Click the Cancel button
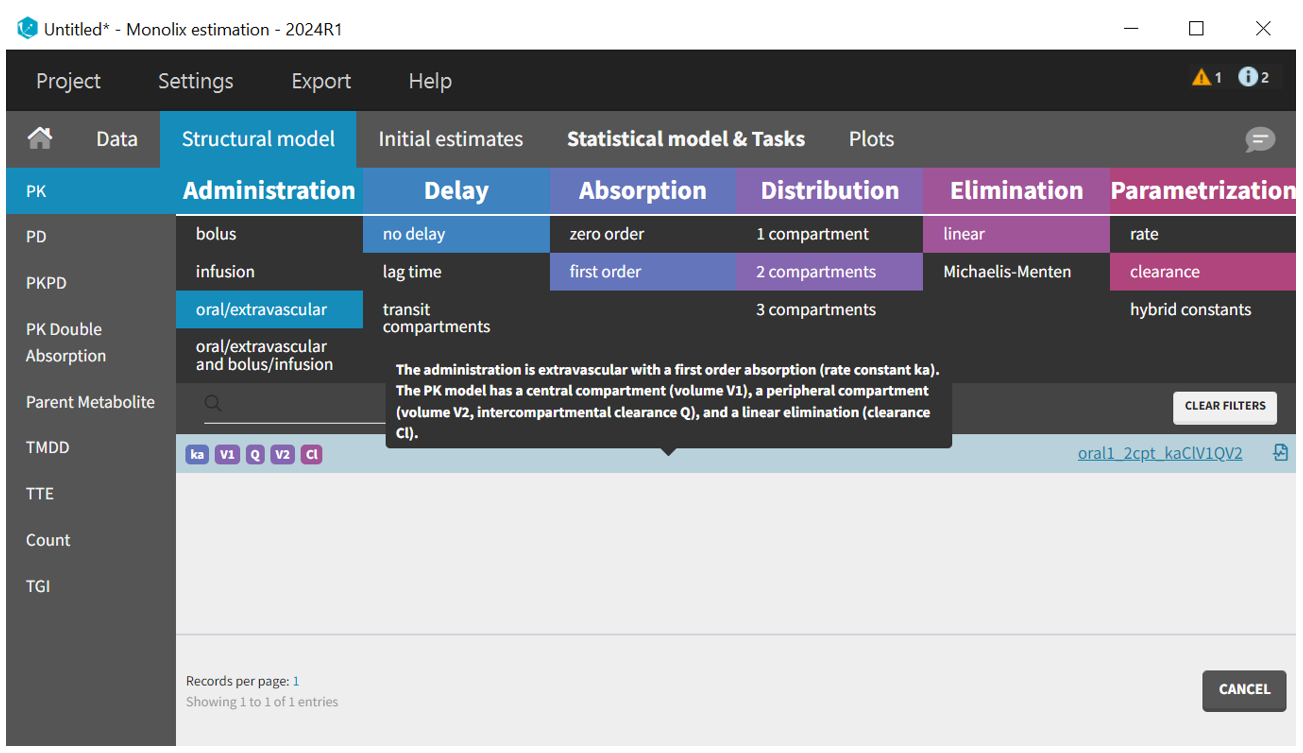1303x753 pixels. pos(1244,689)
